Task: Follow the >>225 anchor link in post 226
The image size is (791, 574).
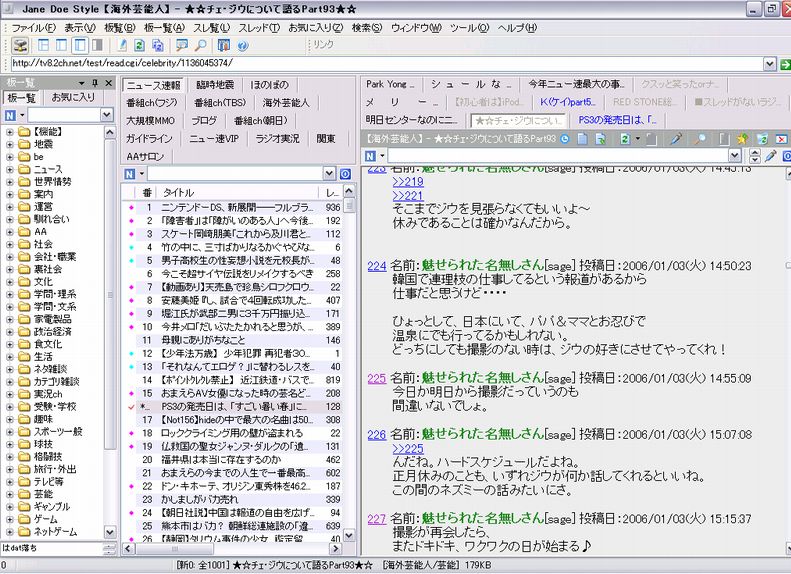Action: click(408, 449)
